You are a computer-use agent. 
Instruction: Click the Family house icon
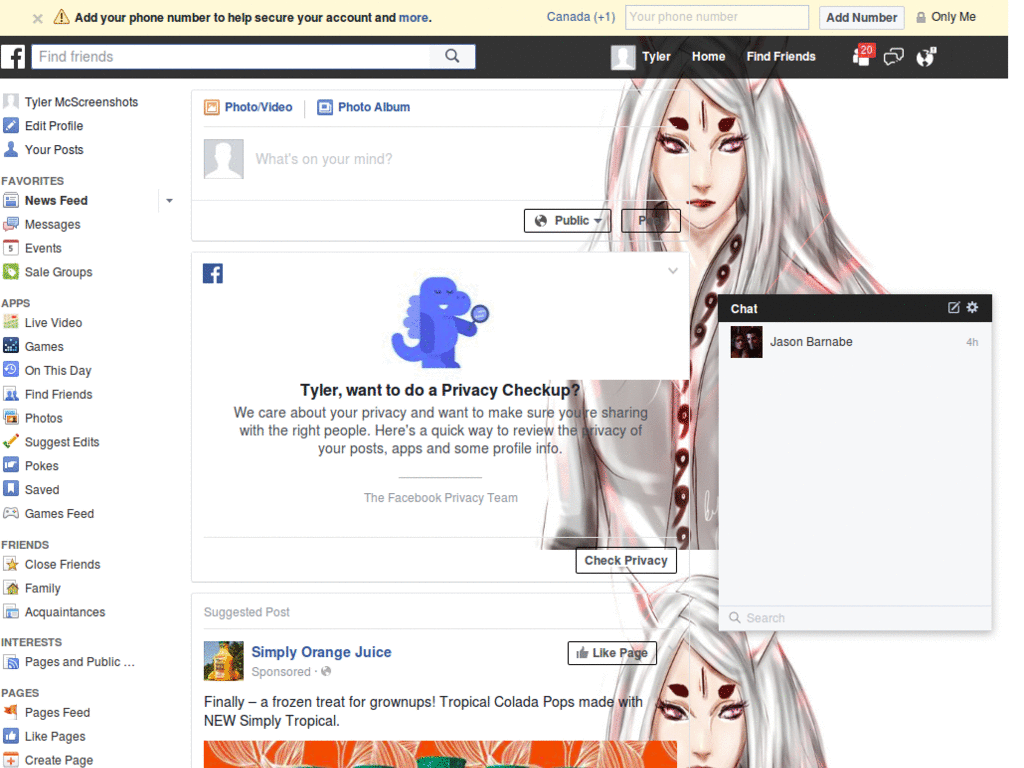click(x=10, y=588)
